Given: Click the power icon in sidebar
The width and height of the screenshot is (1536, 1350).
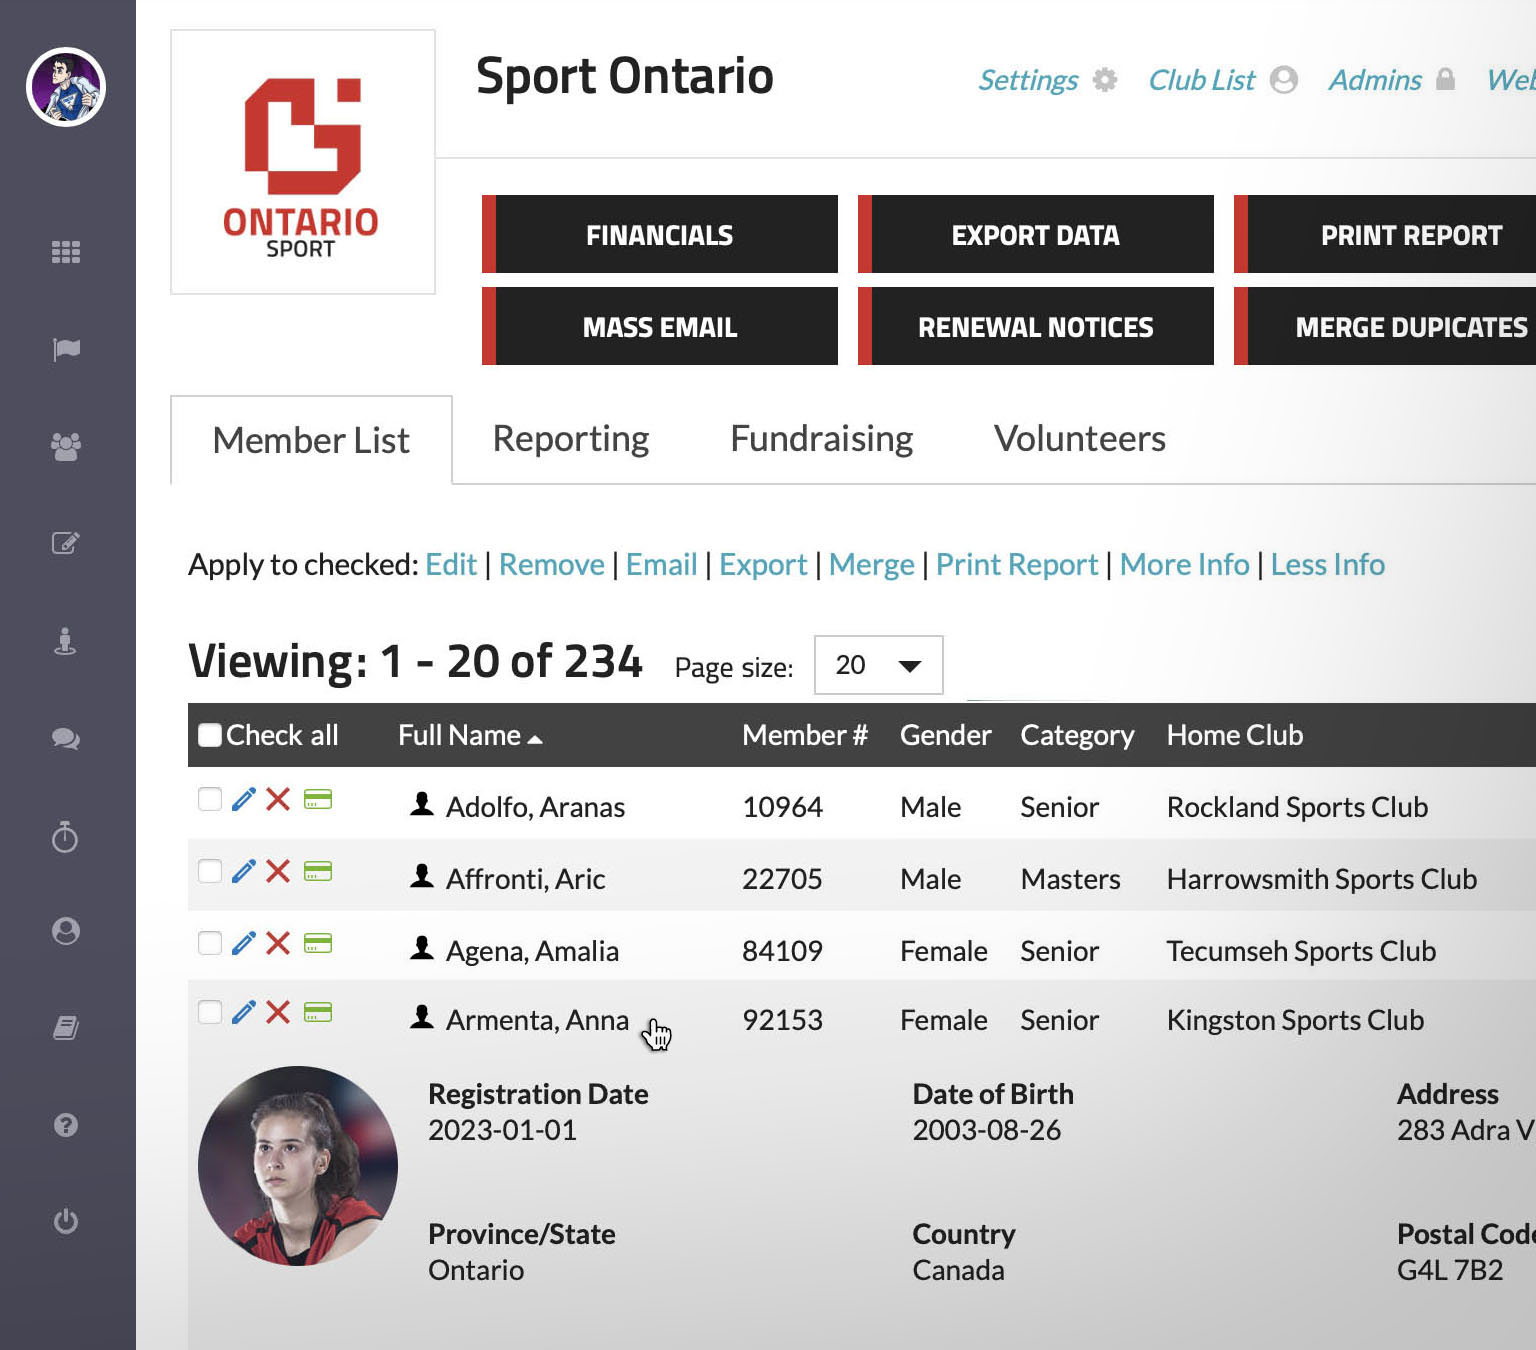Looking at the screenshot, I should pyautogui.click(x=66, y=1221).
